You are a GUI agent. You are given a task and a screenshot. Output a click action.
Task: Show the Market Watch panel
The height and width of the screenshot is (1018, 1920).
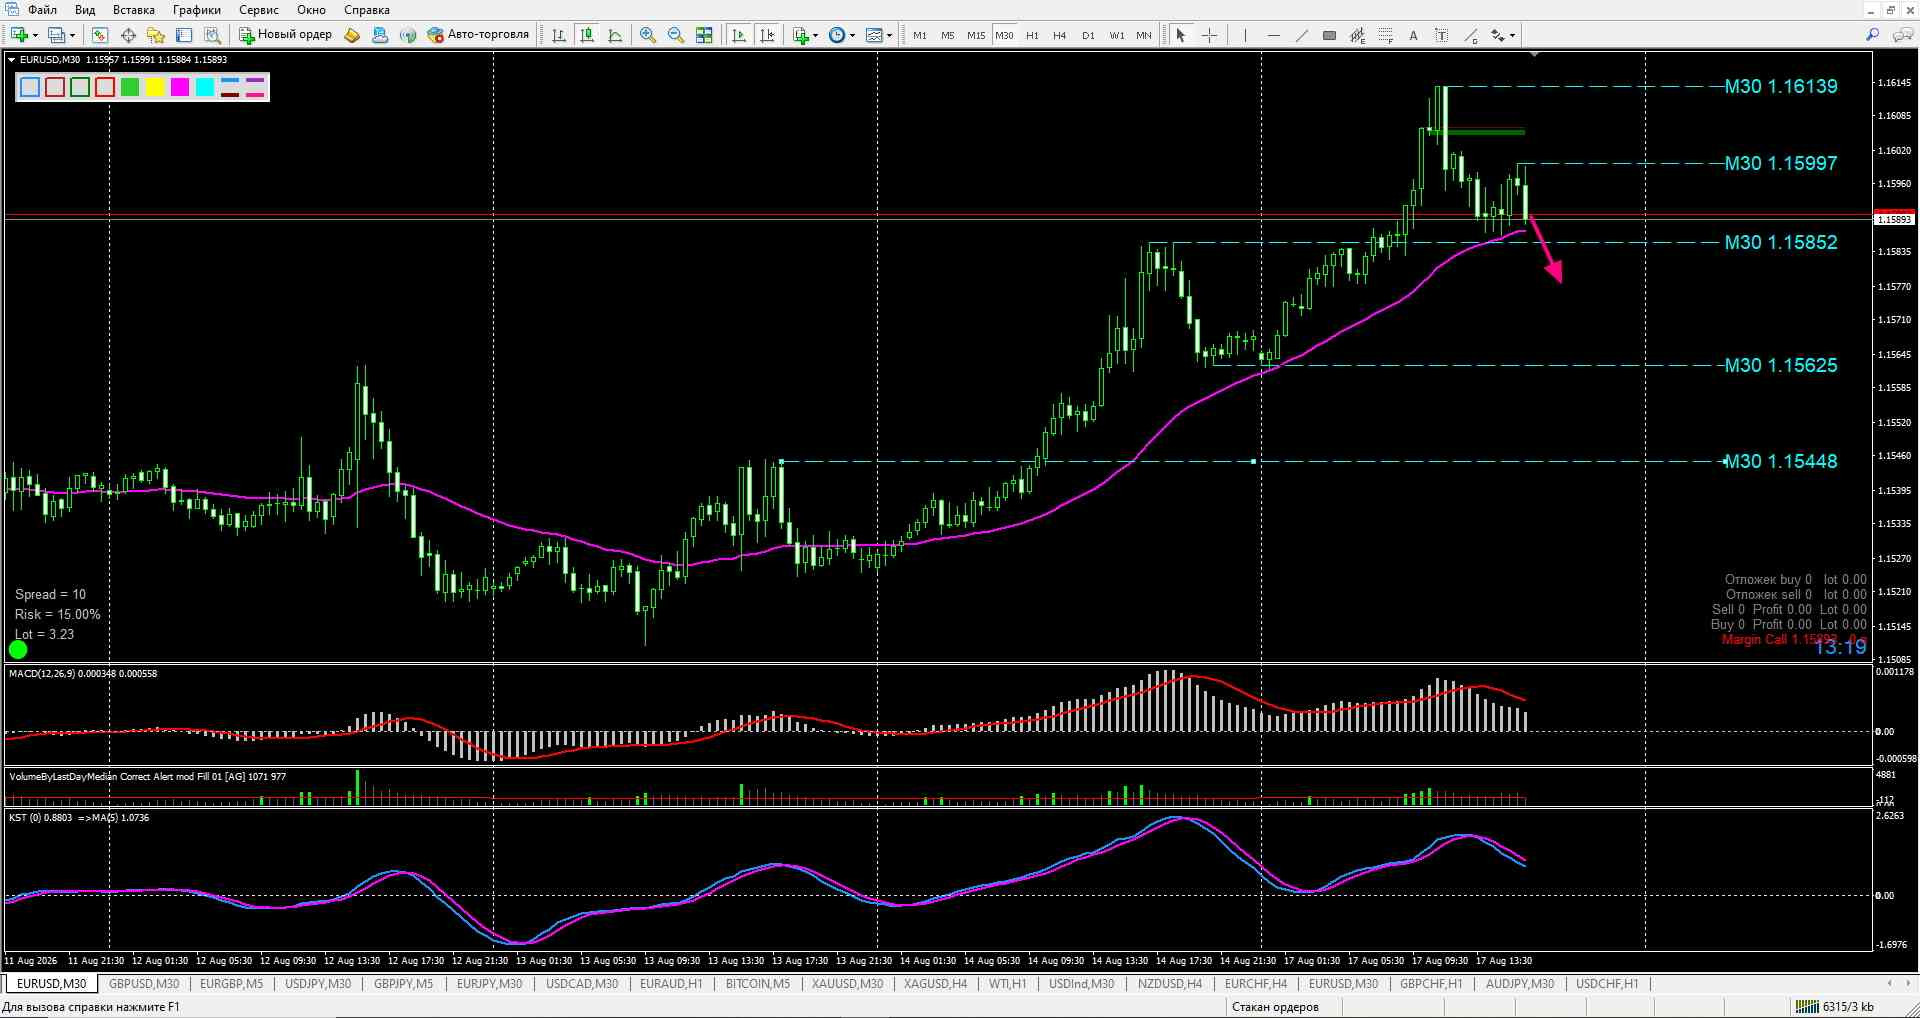(99, 35)
